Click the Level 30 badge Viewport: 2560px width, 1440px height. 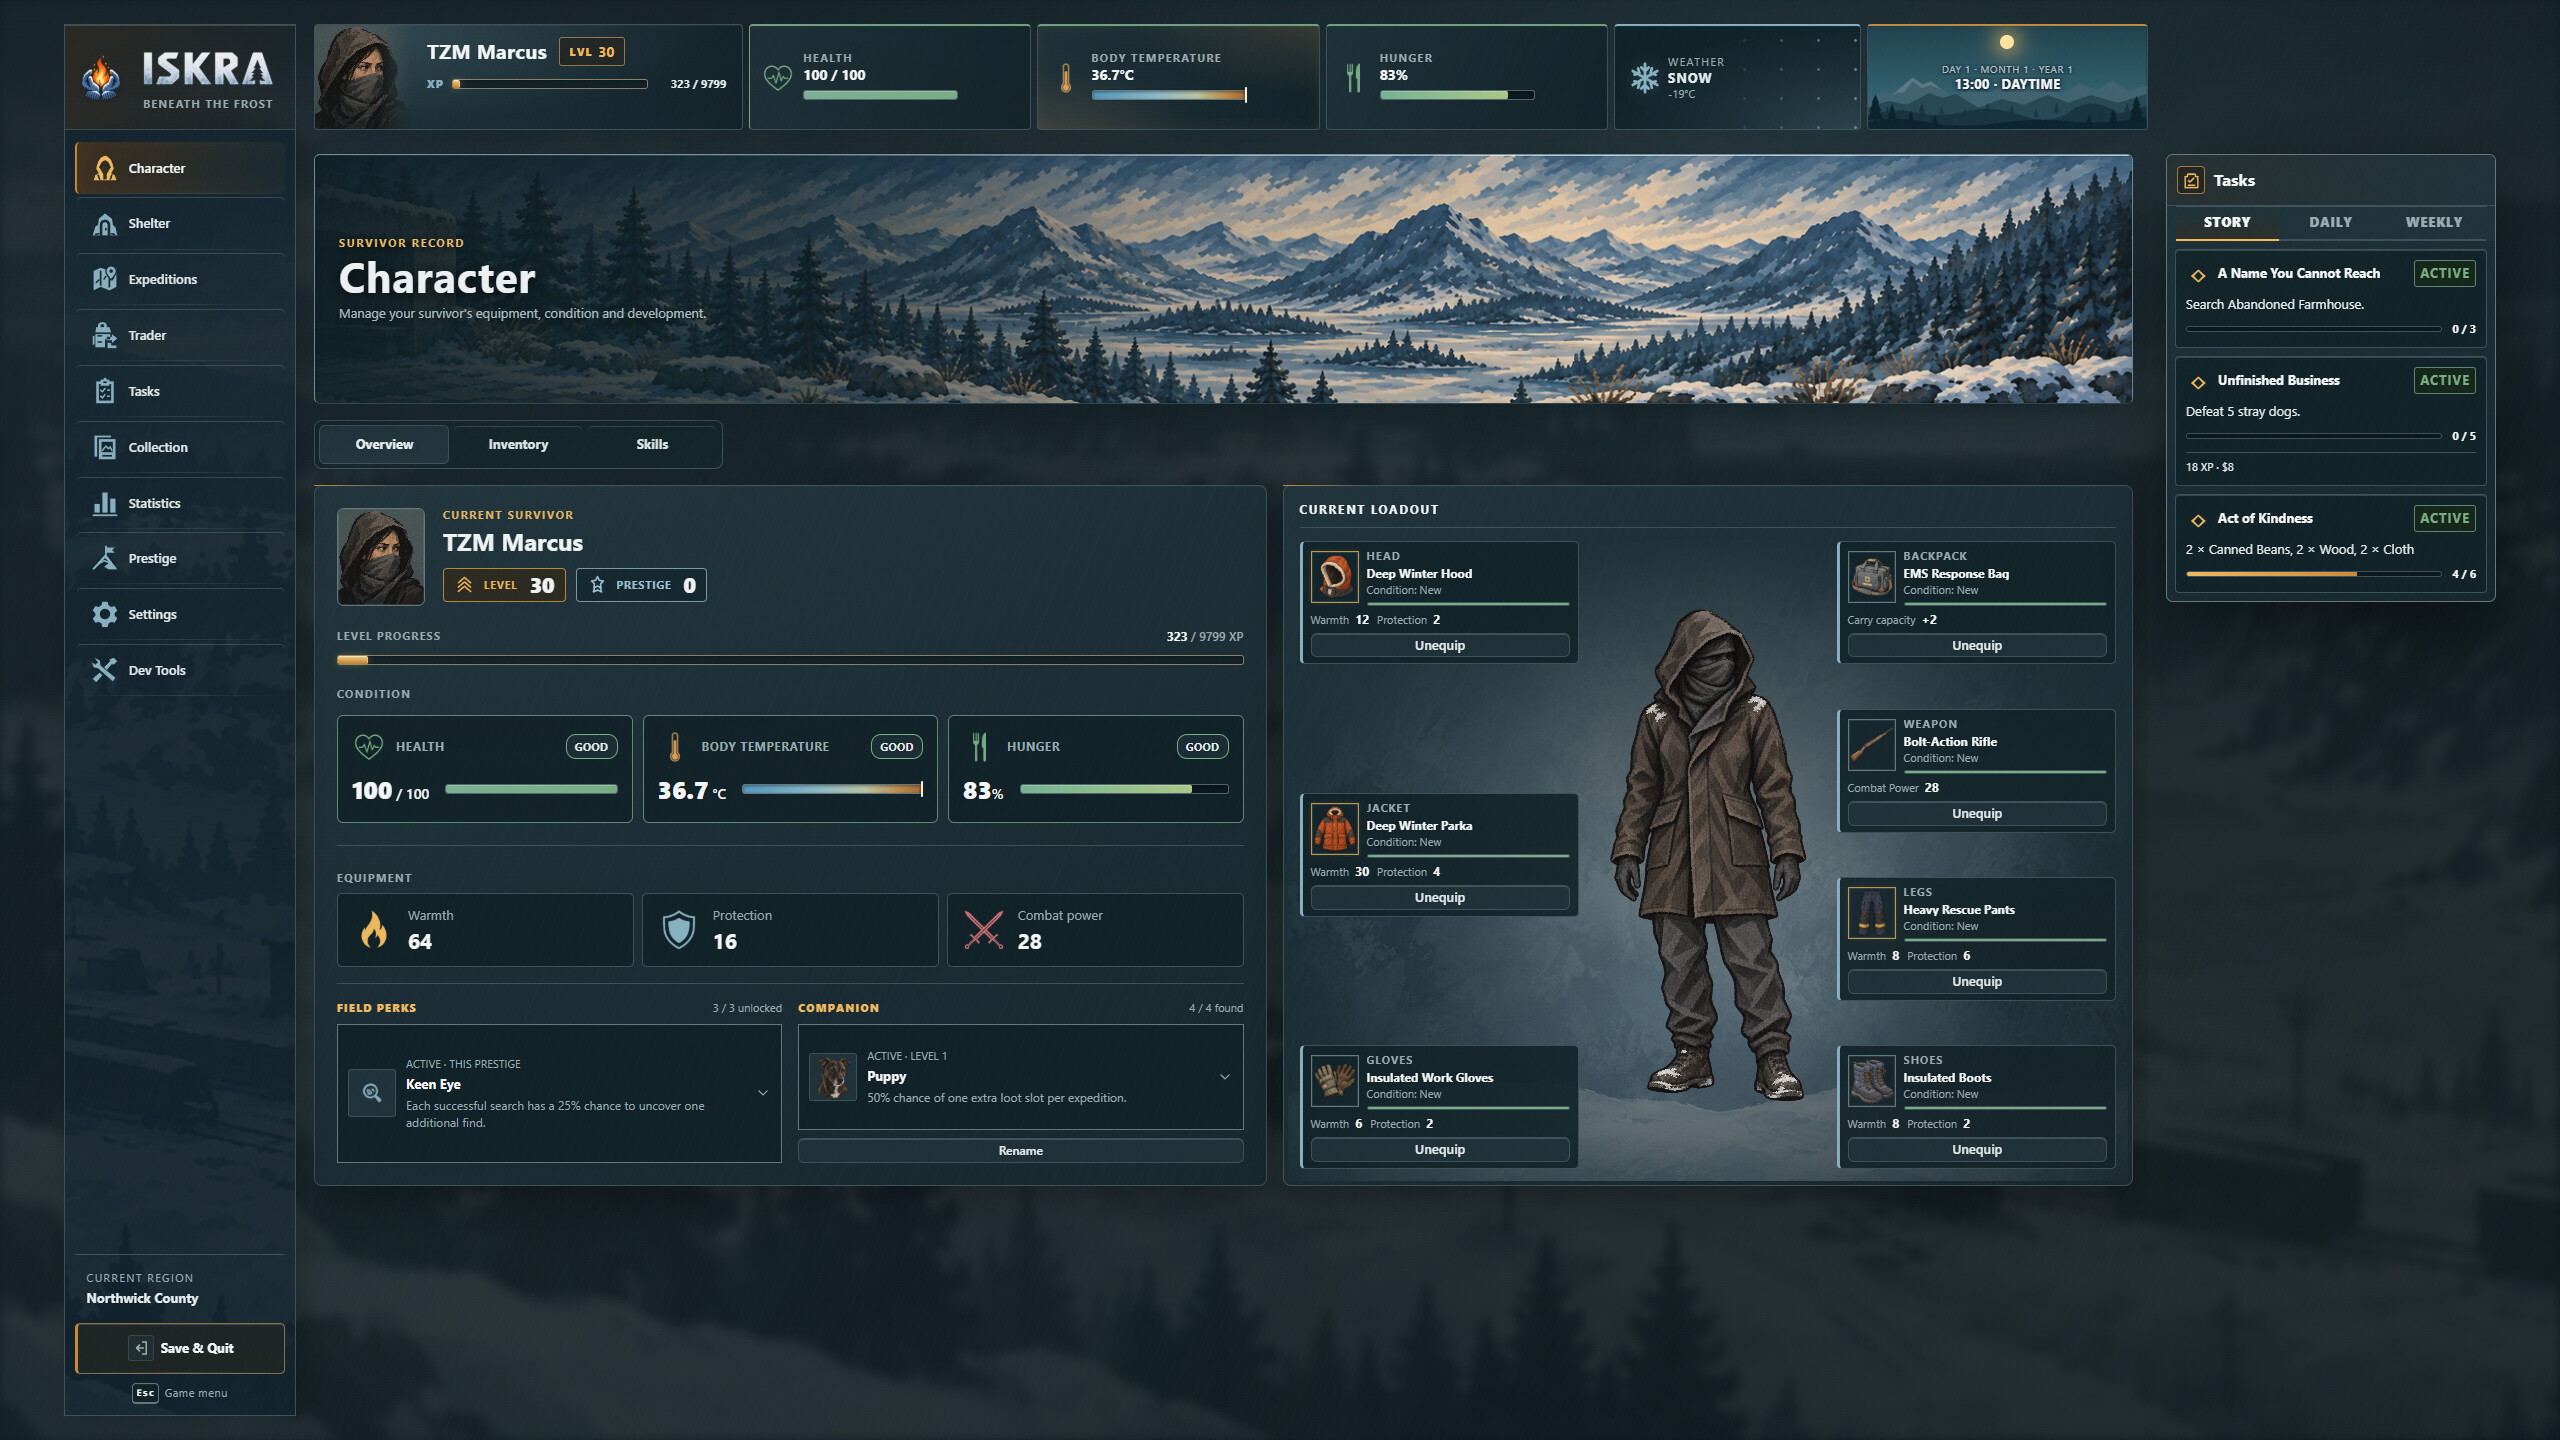point(504,585)
